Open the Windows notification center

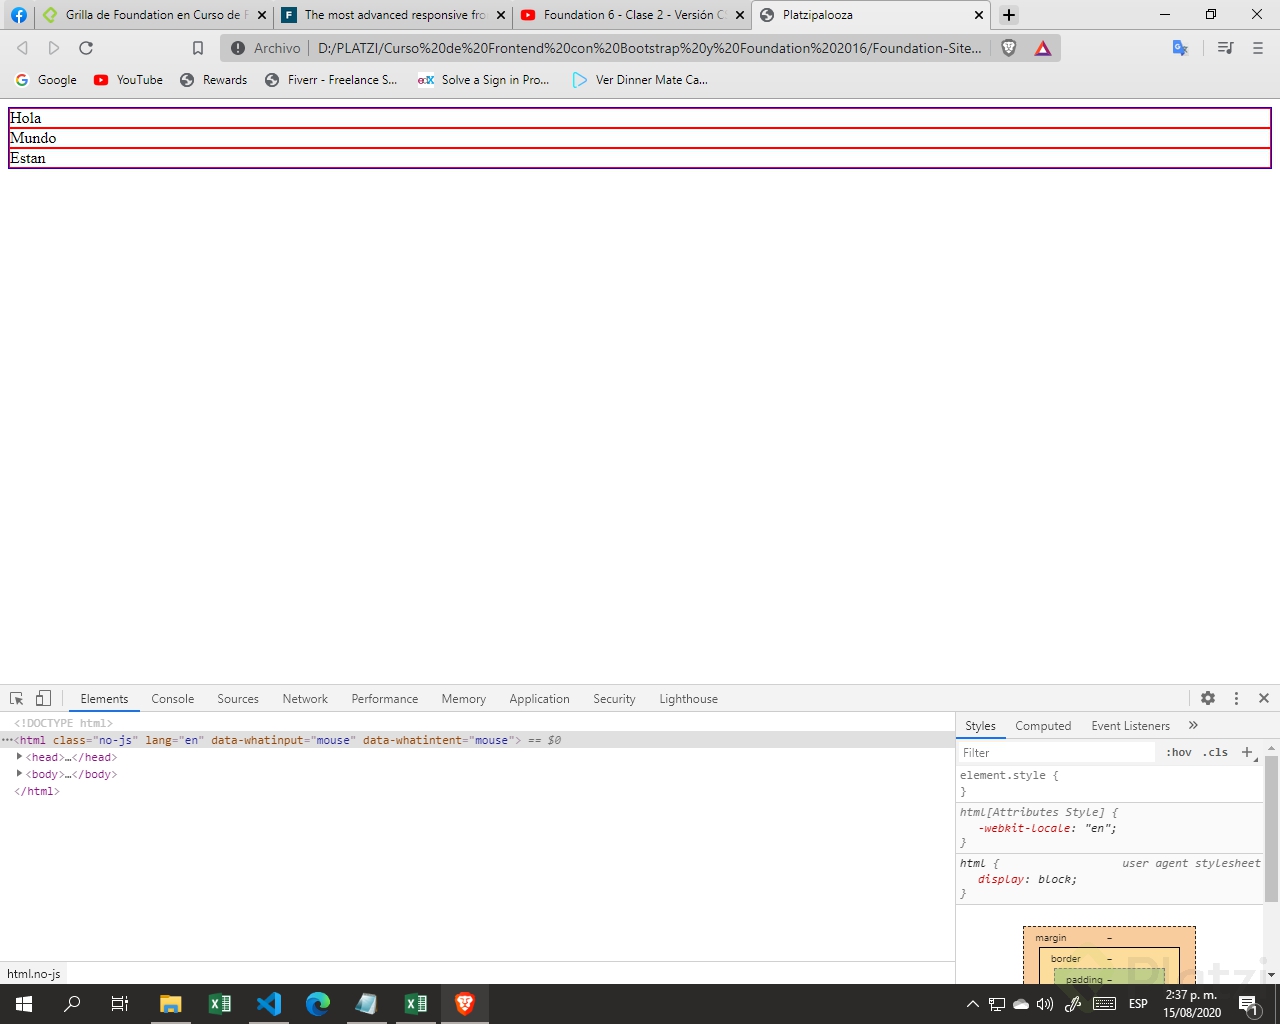click(x=1249, y=1004)
